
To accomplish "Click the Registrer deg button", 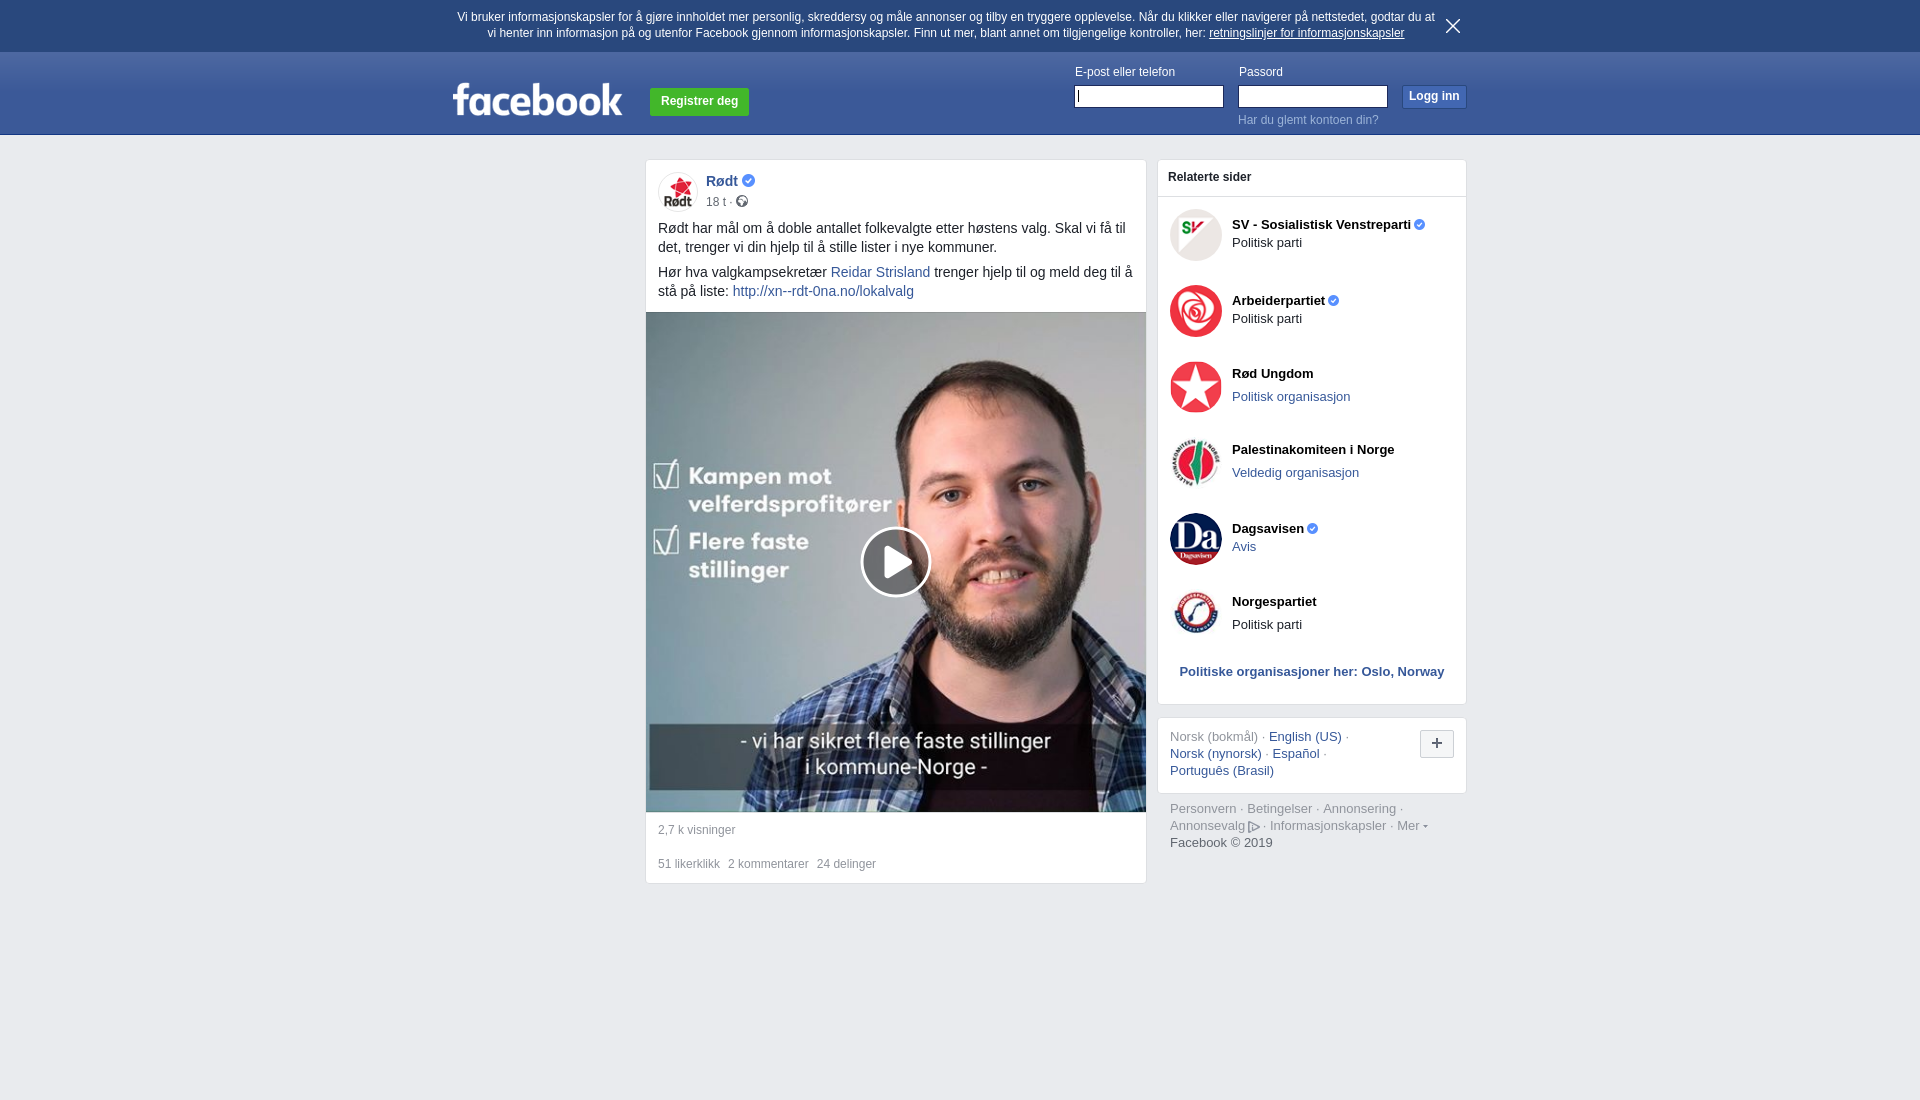I will tap(699, 102).
